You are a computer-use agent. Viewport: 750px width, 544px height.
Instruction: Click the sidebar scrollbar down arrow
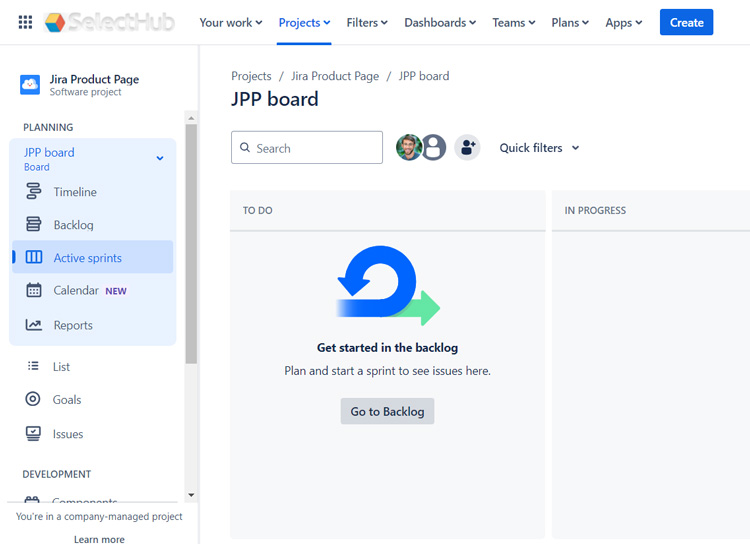click(191, 495)
